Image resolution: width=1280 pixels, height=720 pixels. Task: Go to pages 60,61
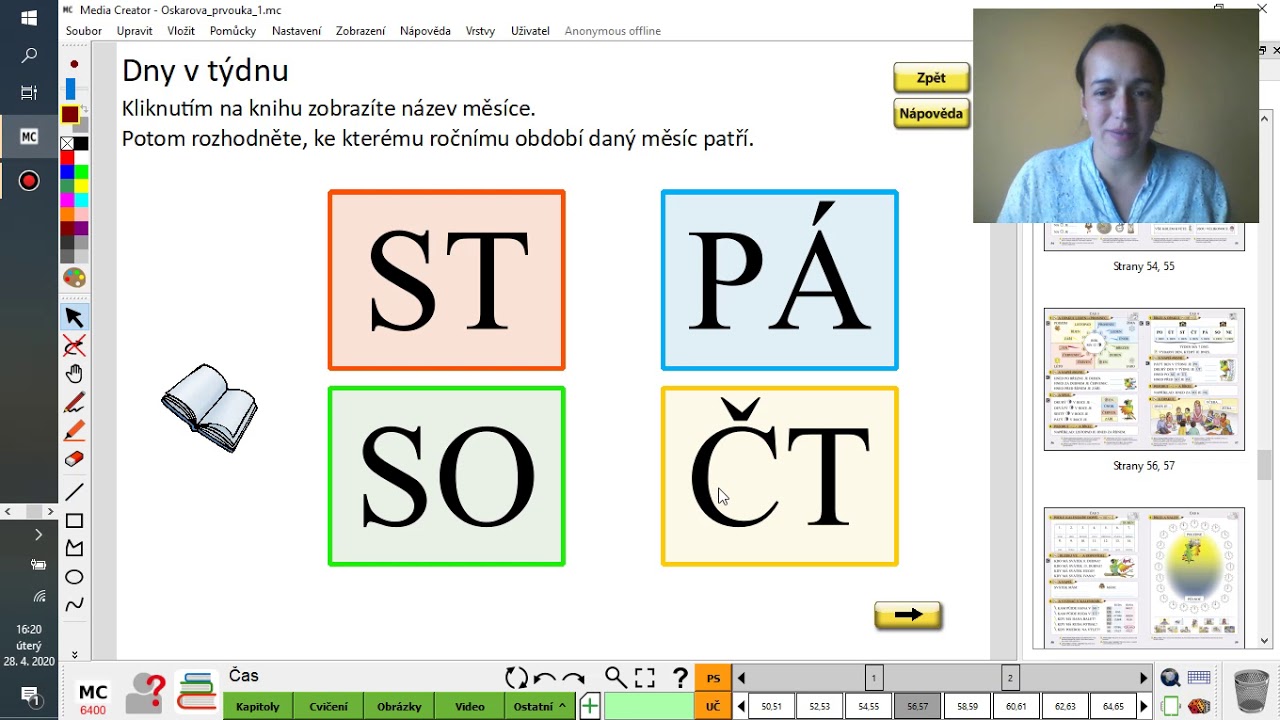(x=1016, y=706)
